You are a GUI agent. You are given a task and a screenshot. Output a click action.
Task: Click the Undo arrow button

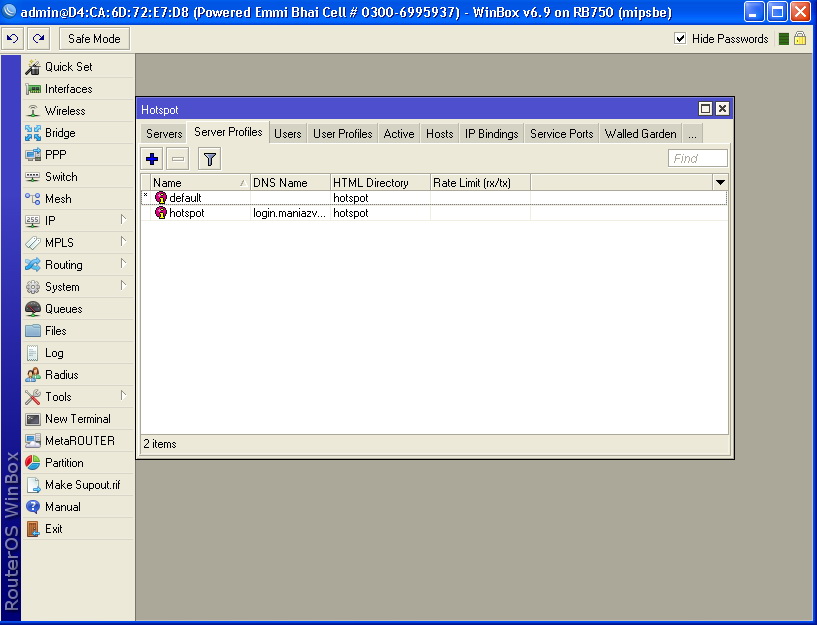coord(12,38)
